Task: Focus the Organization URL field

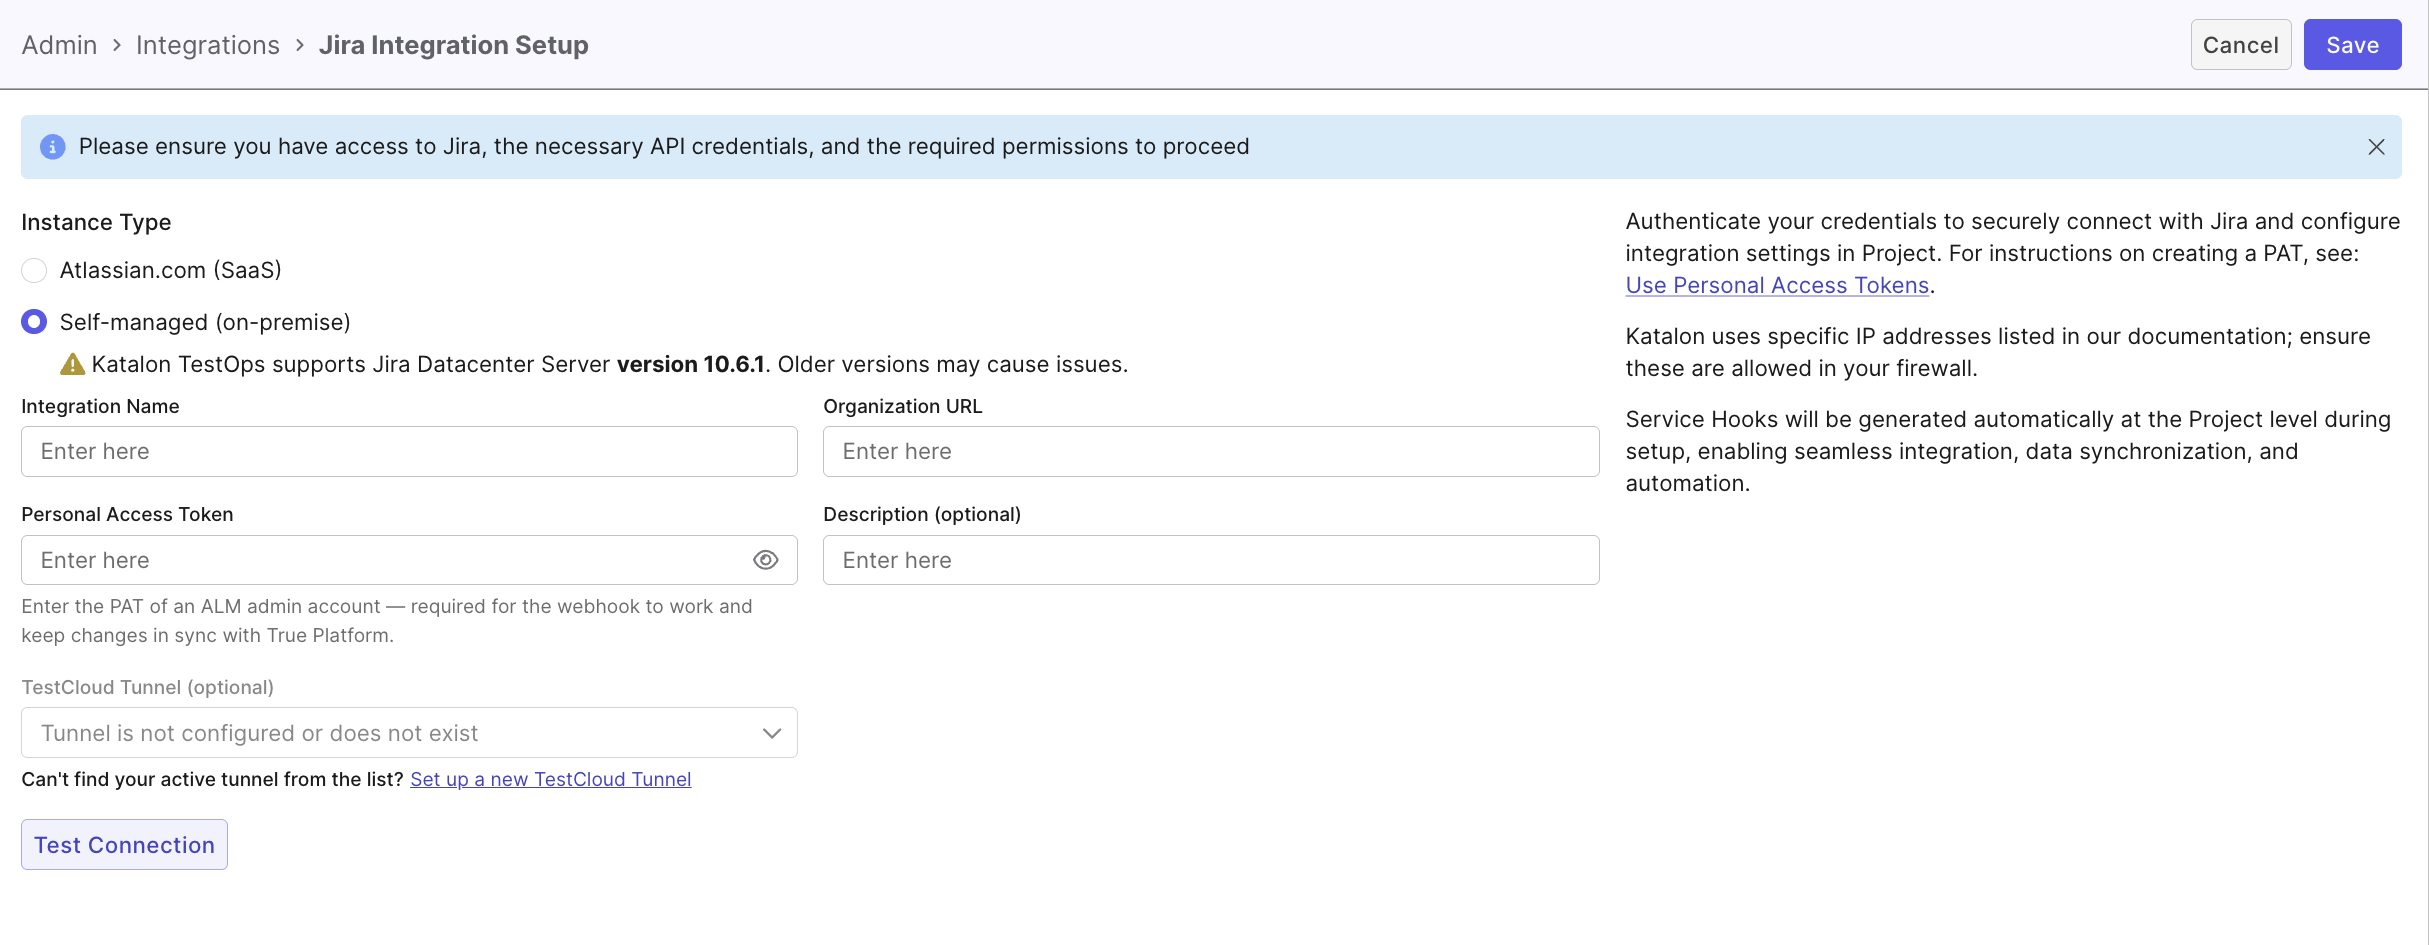Action: click(1211, 451)
